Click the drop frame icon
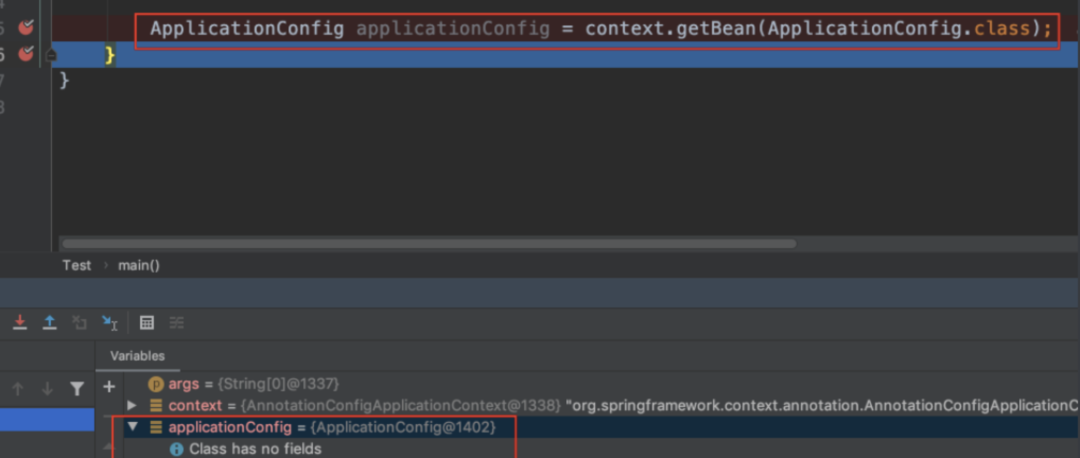Viewport: 1080px width, 458px height. pos(80,322)
